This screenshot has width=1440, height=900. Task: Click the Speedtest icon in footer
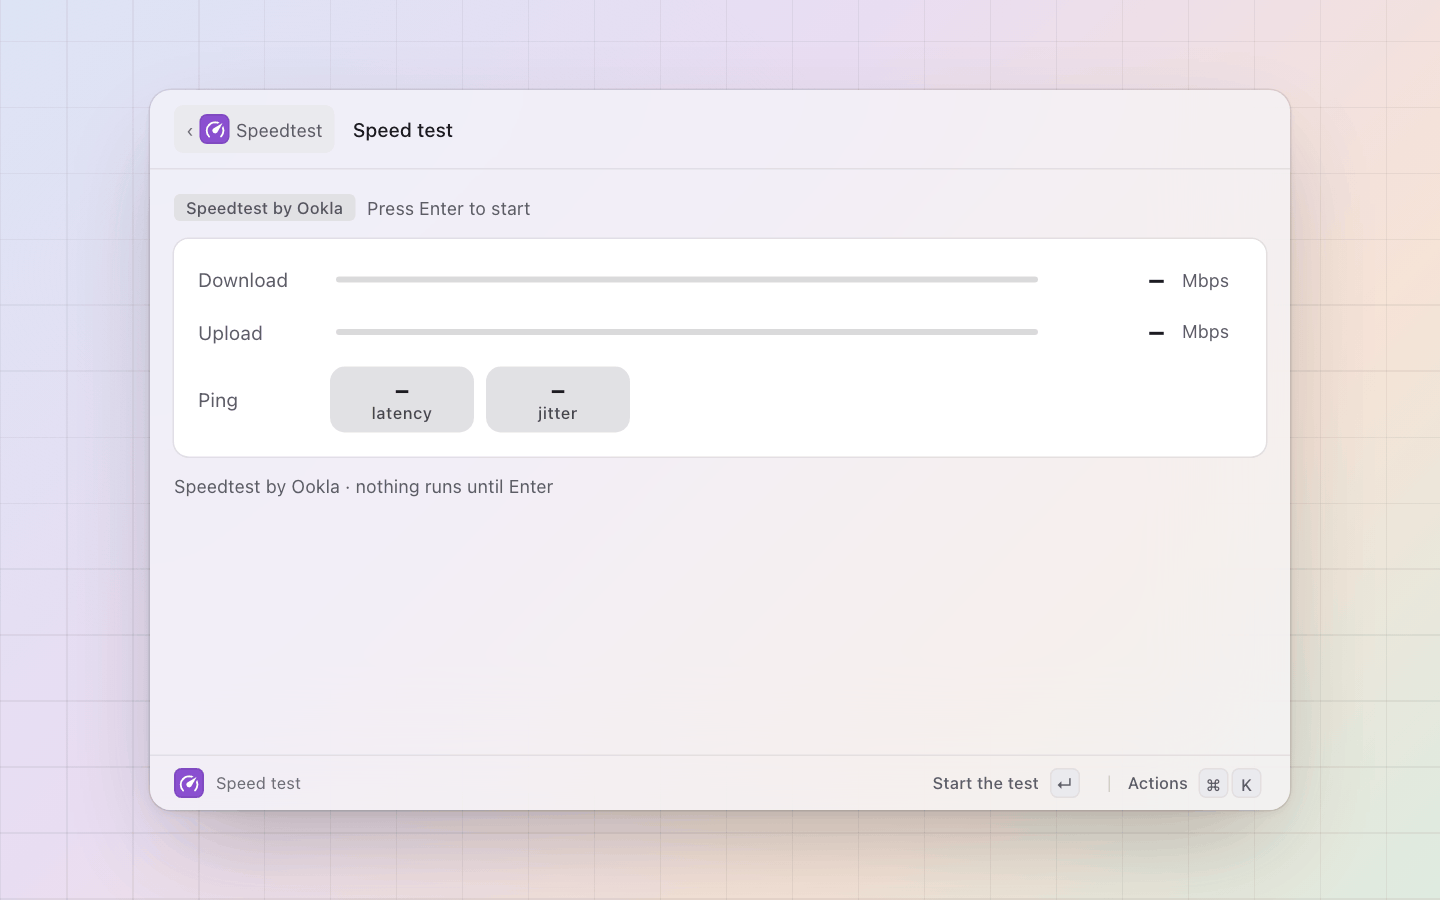[189, 783]
